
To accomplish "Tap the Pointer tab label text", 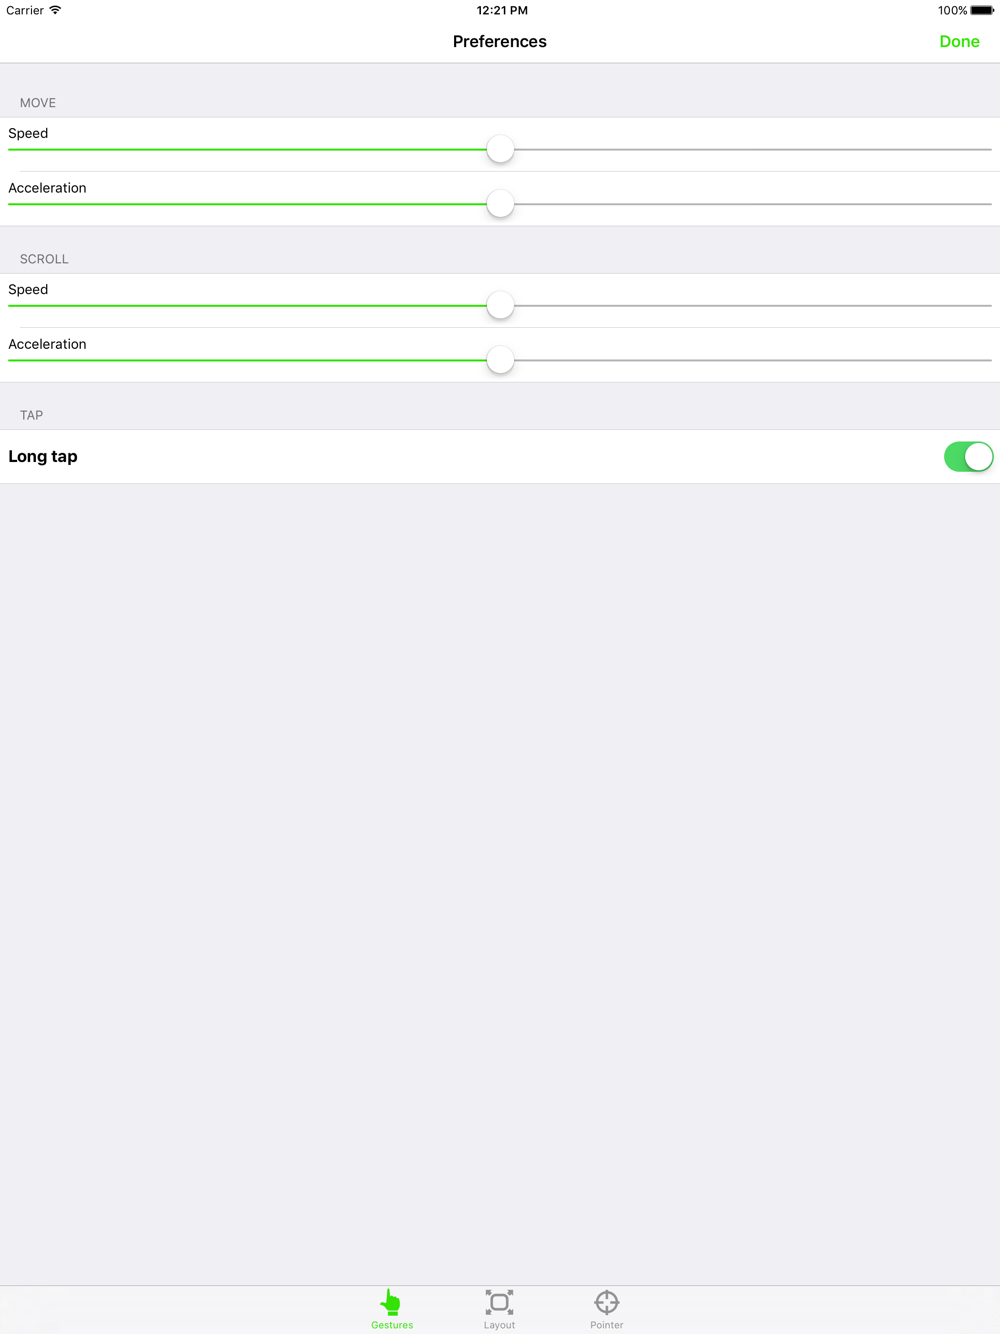I will (x=606, y=1325).
